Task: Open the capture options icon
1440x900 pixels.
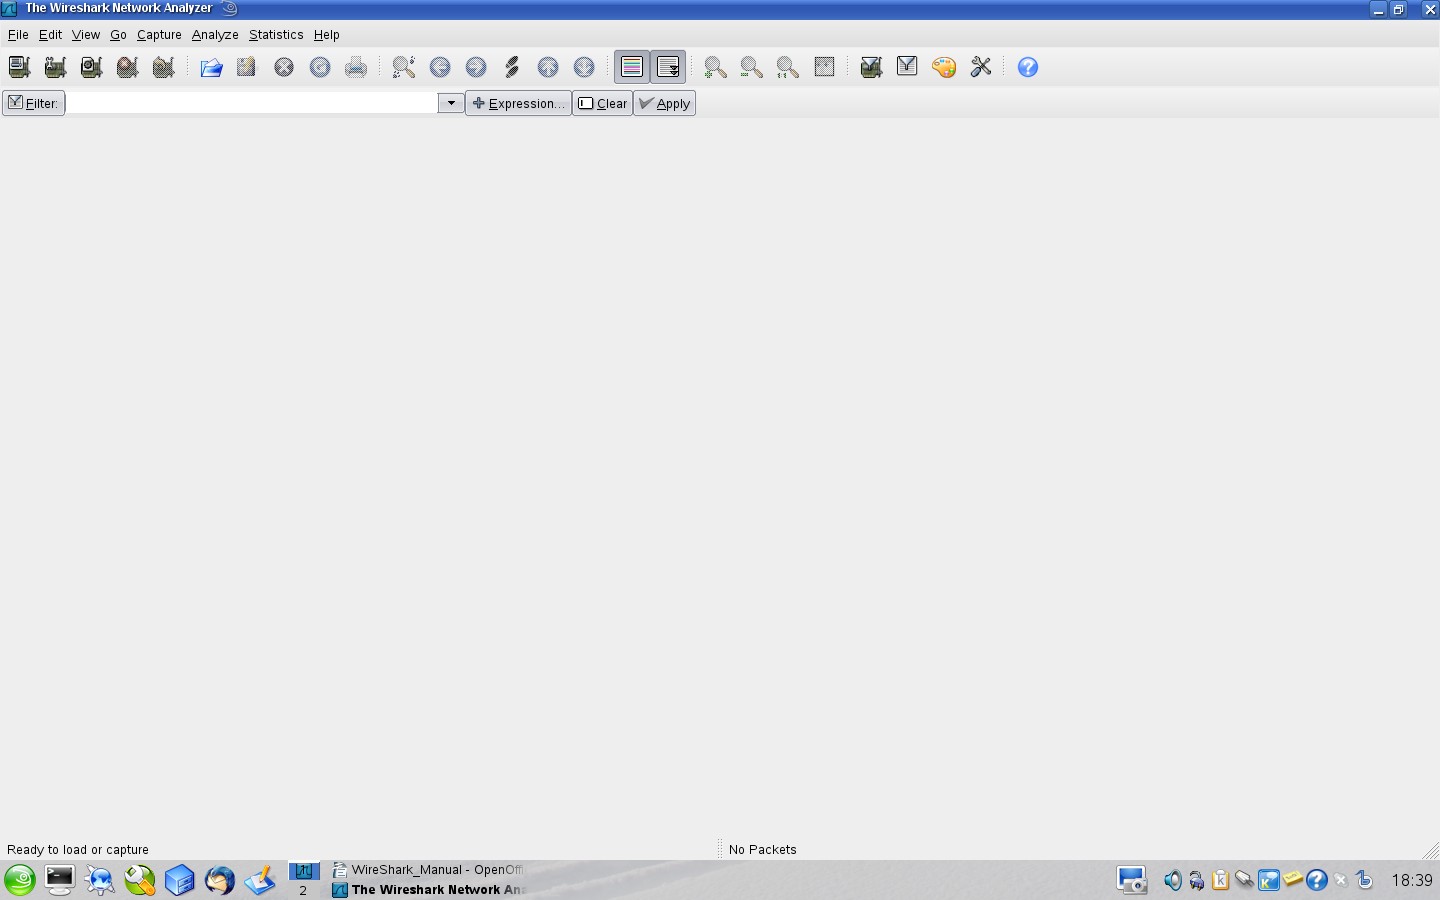Action: (x=55, y=67)
